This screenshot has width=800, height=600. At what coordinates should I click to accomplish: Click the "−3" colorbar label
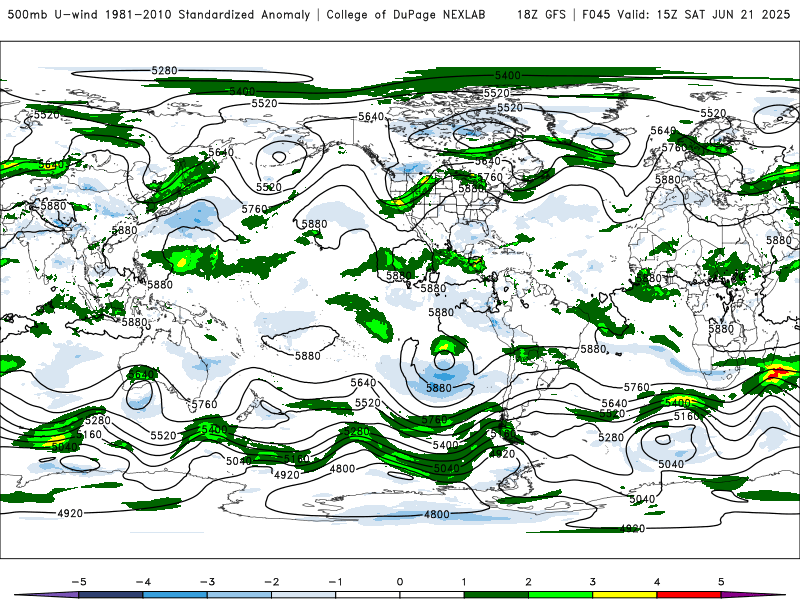(x=207, y=582)
